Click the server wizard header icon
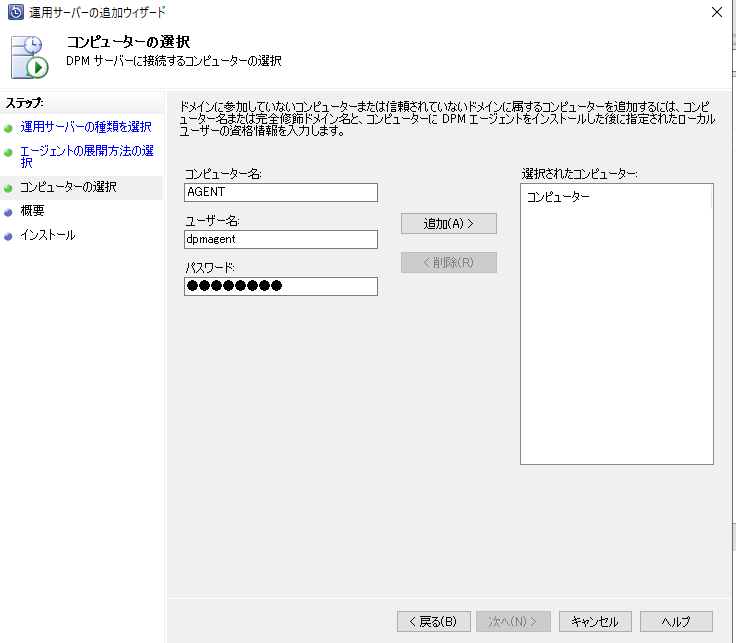Viewport: 736px width, 643px height. (x=30, y=57)
